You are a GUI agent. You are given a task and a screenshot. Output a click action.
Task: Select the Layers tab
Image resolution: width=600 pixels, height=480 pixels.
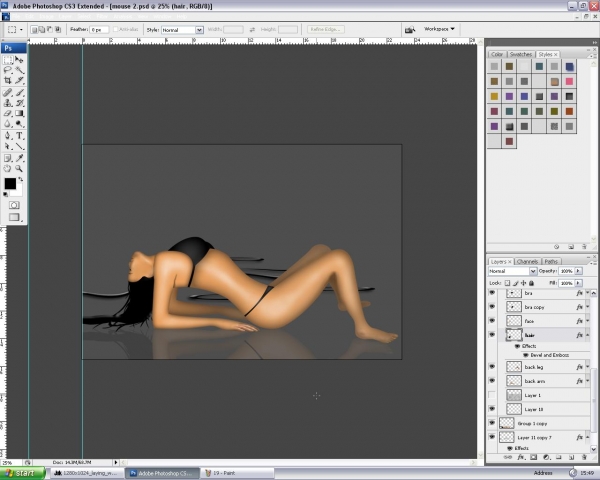(x=500, y=261)
